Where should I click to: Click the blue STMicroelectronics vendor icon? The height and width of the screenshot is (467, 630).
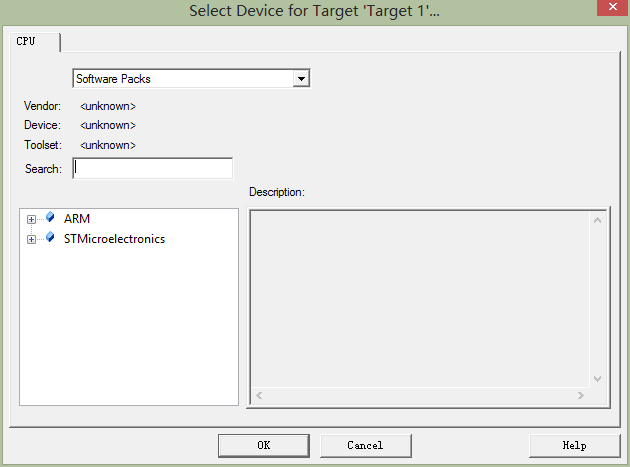(x=50, y=237)
